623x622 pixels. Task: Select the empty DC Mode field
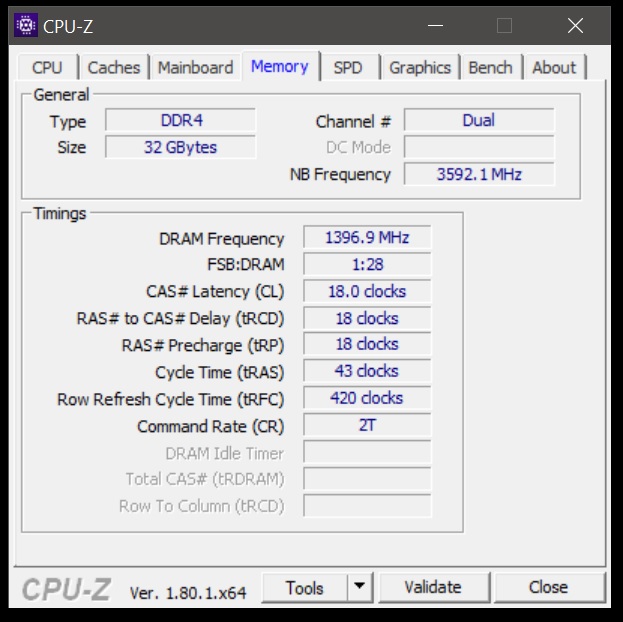click(x=479, y=147)
